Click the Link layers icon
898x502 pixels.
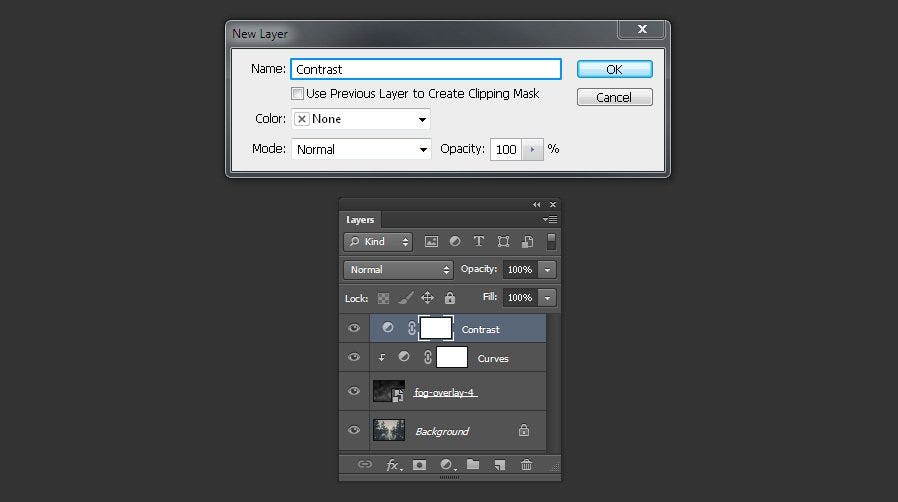coord(365,464)
